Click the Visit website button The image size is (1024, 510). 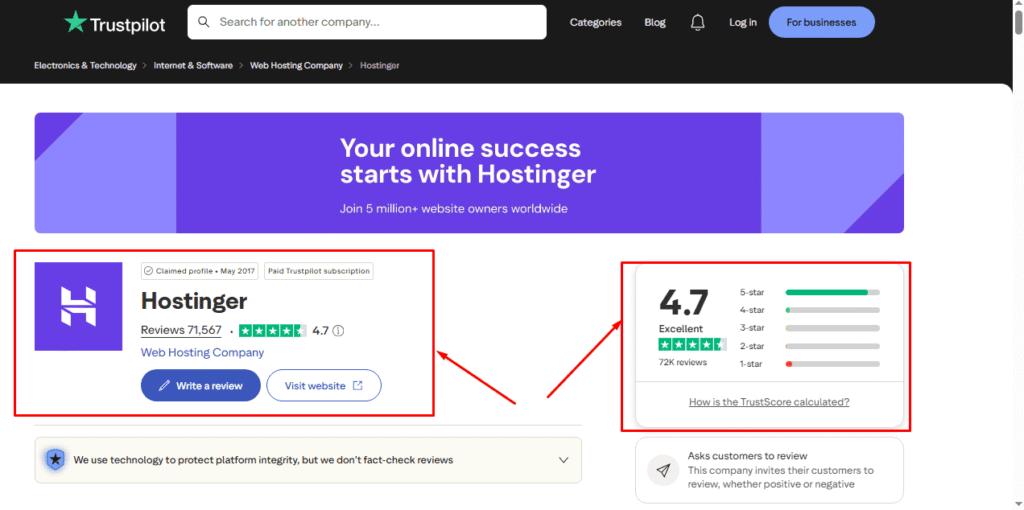324,385
